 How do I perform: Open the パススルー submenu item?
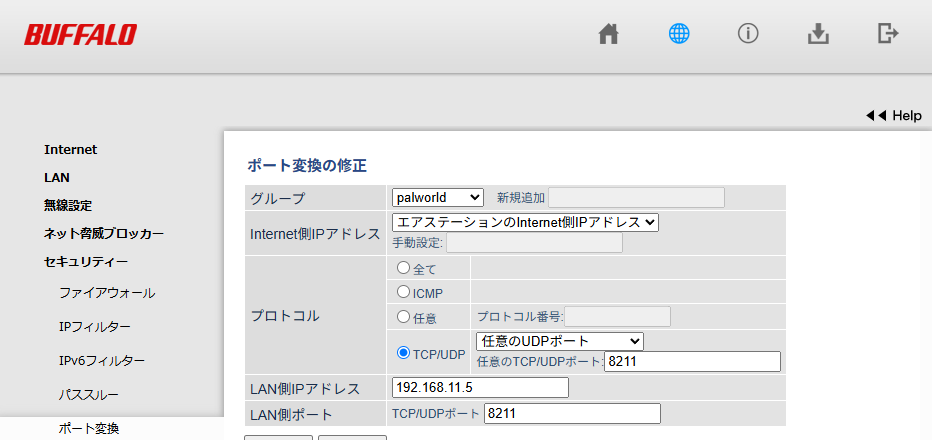pyautogui.click(x=89, y=394)
